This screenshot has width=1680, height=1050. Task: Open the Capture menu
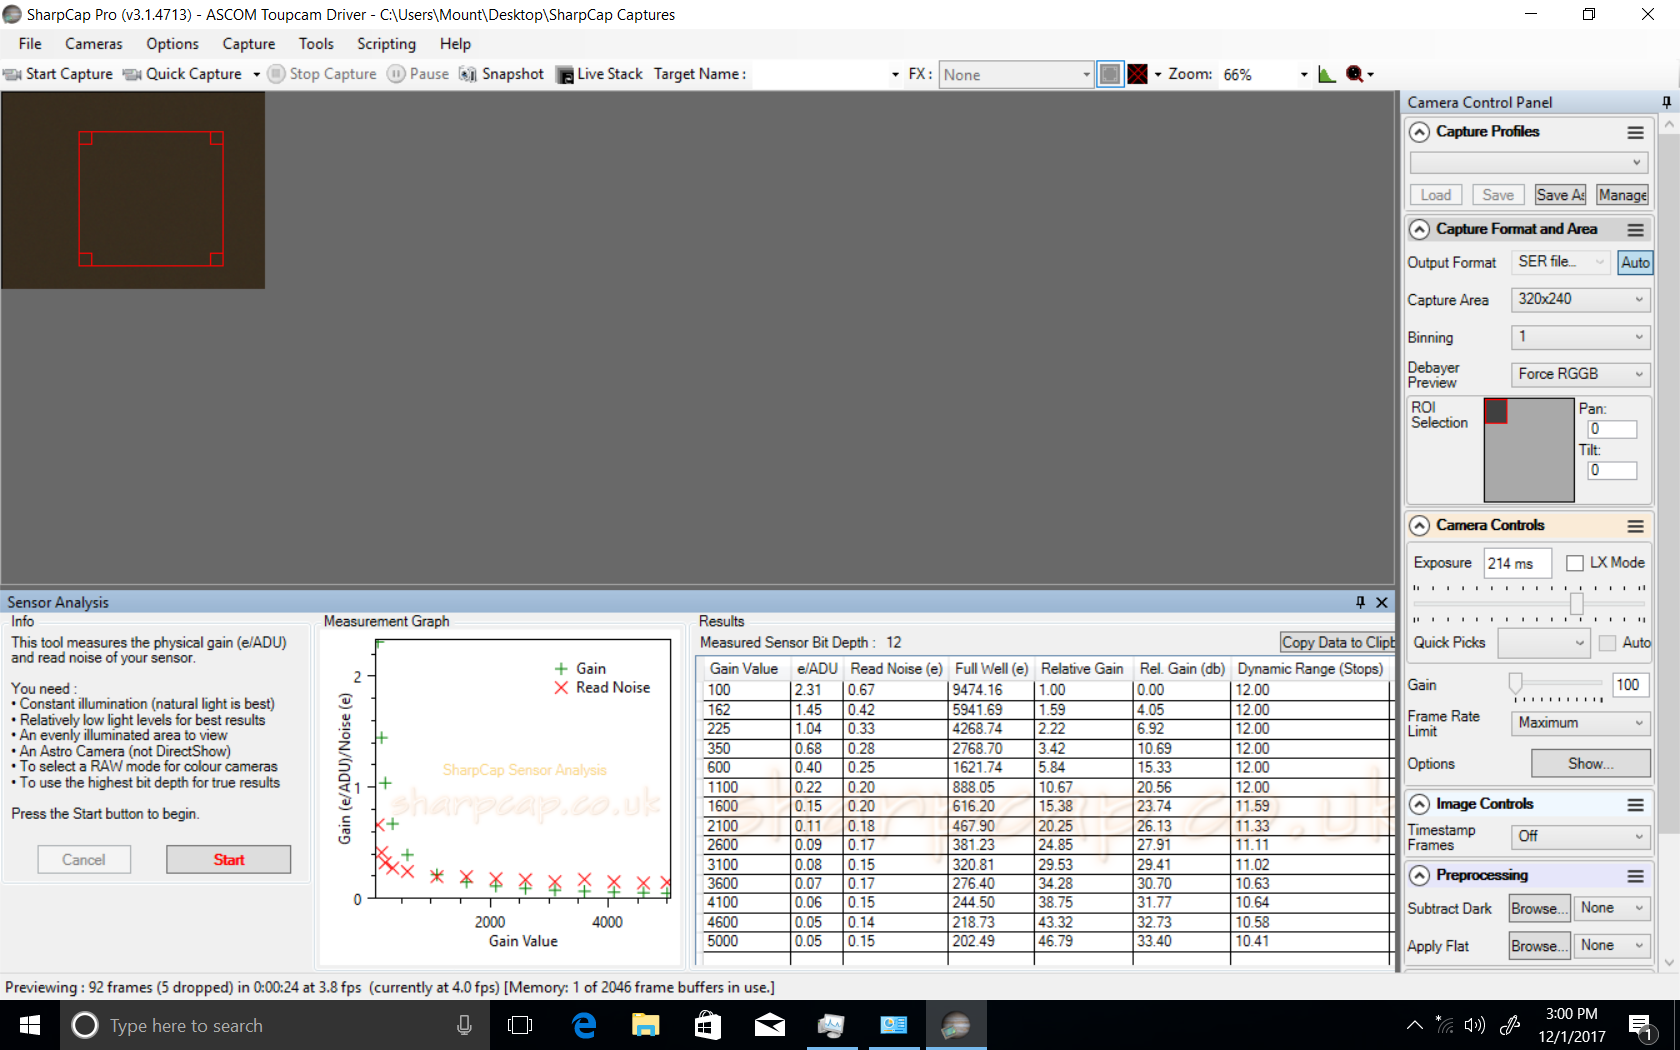tap(249, 44)
